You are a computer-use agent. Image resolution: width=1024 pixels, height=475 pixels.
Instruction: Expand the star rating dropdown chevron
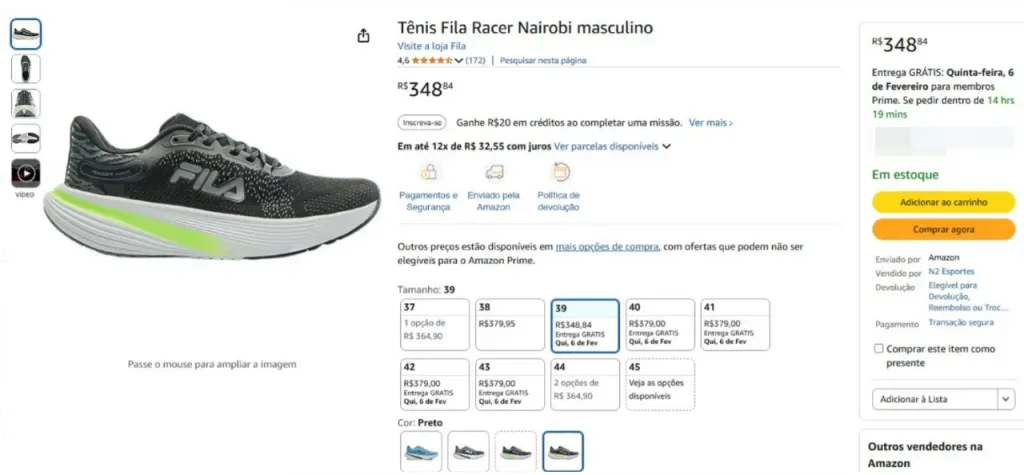click(x=458, y=61)
